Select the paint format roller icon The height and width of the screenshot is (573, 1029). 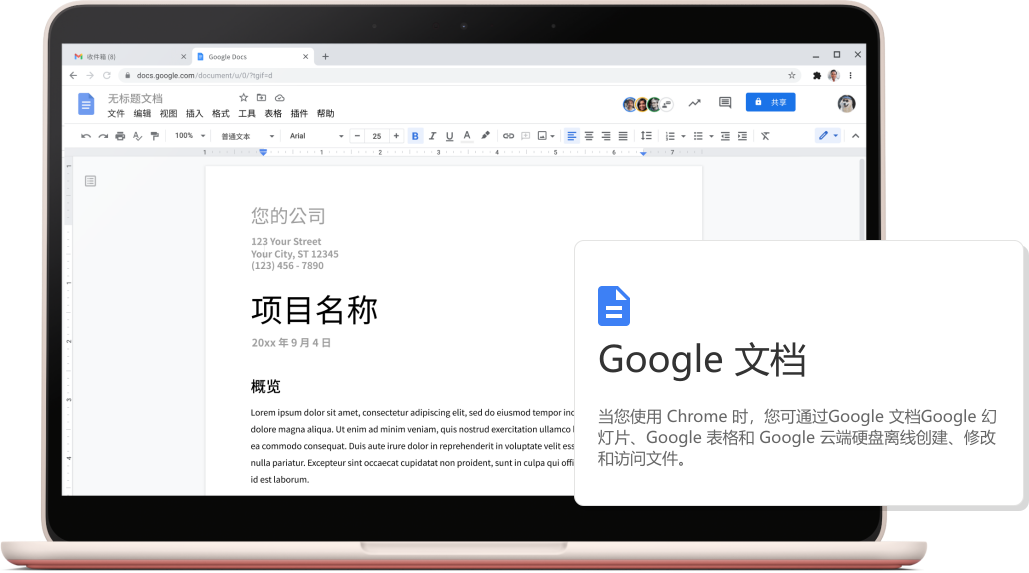click(155, 136)
